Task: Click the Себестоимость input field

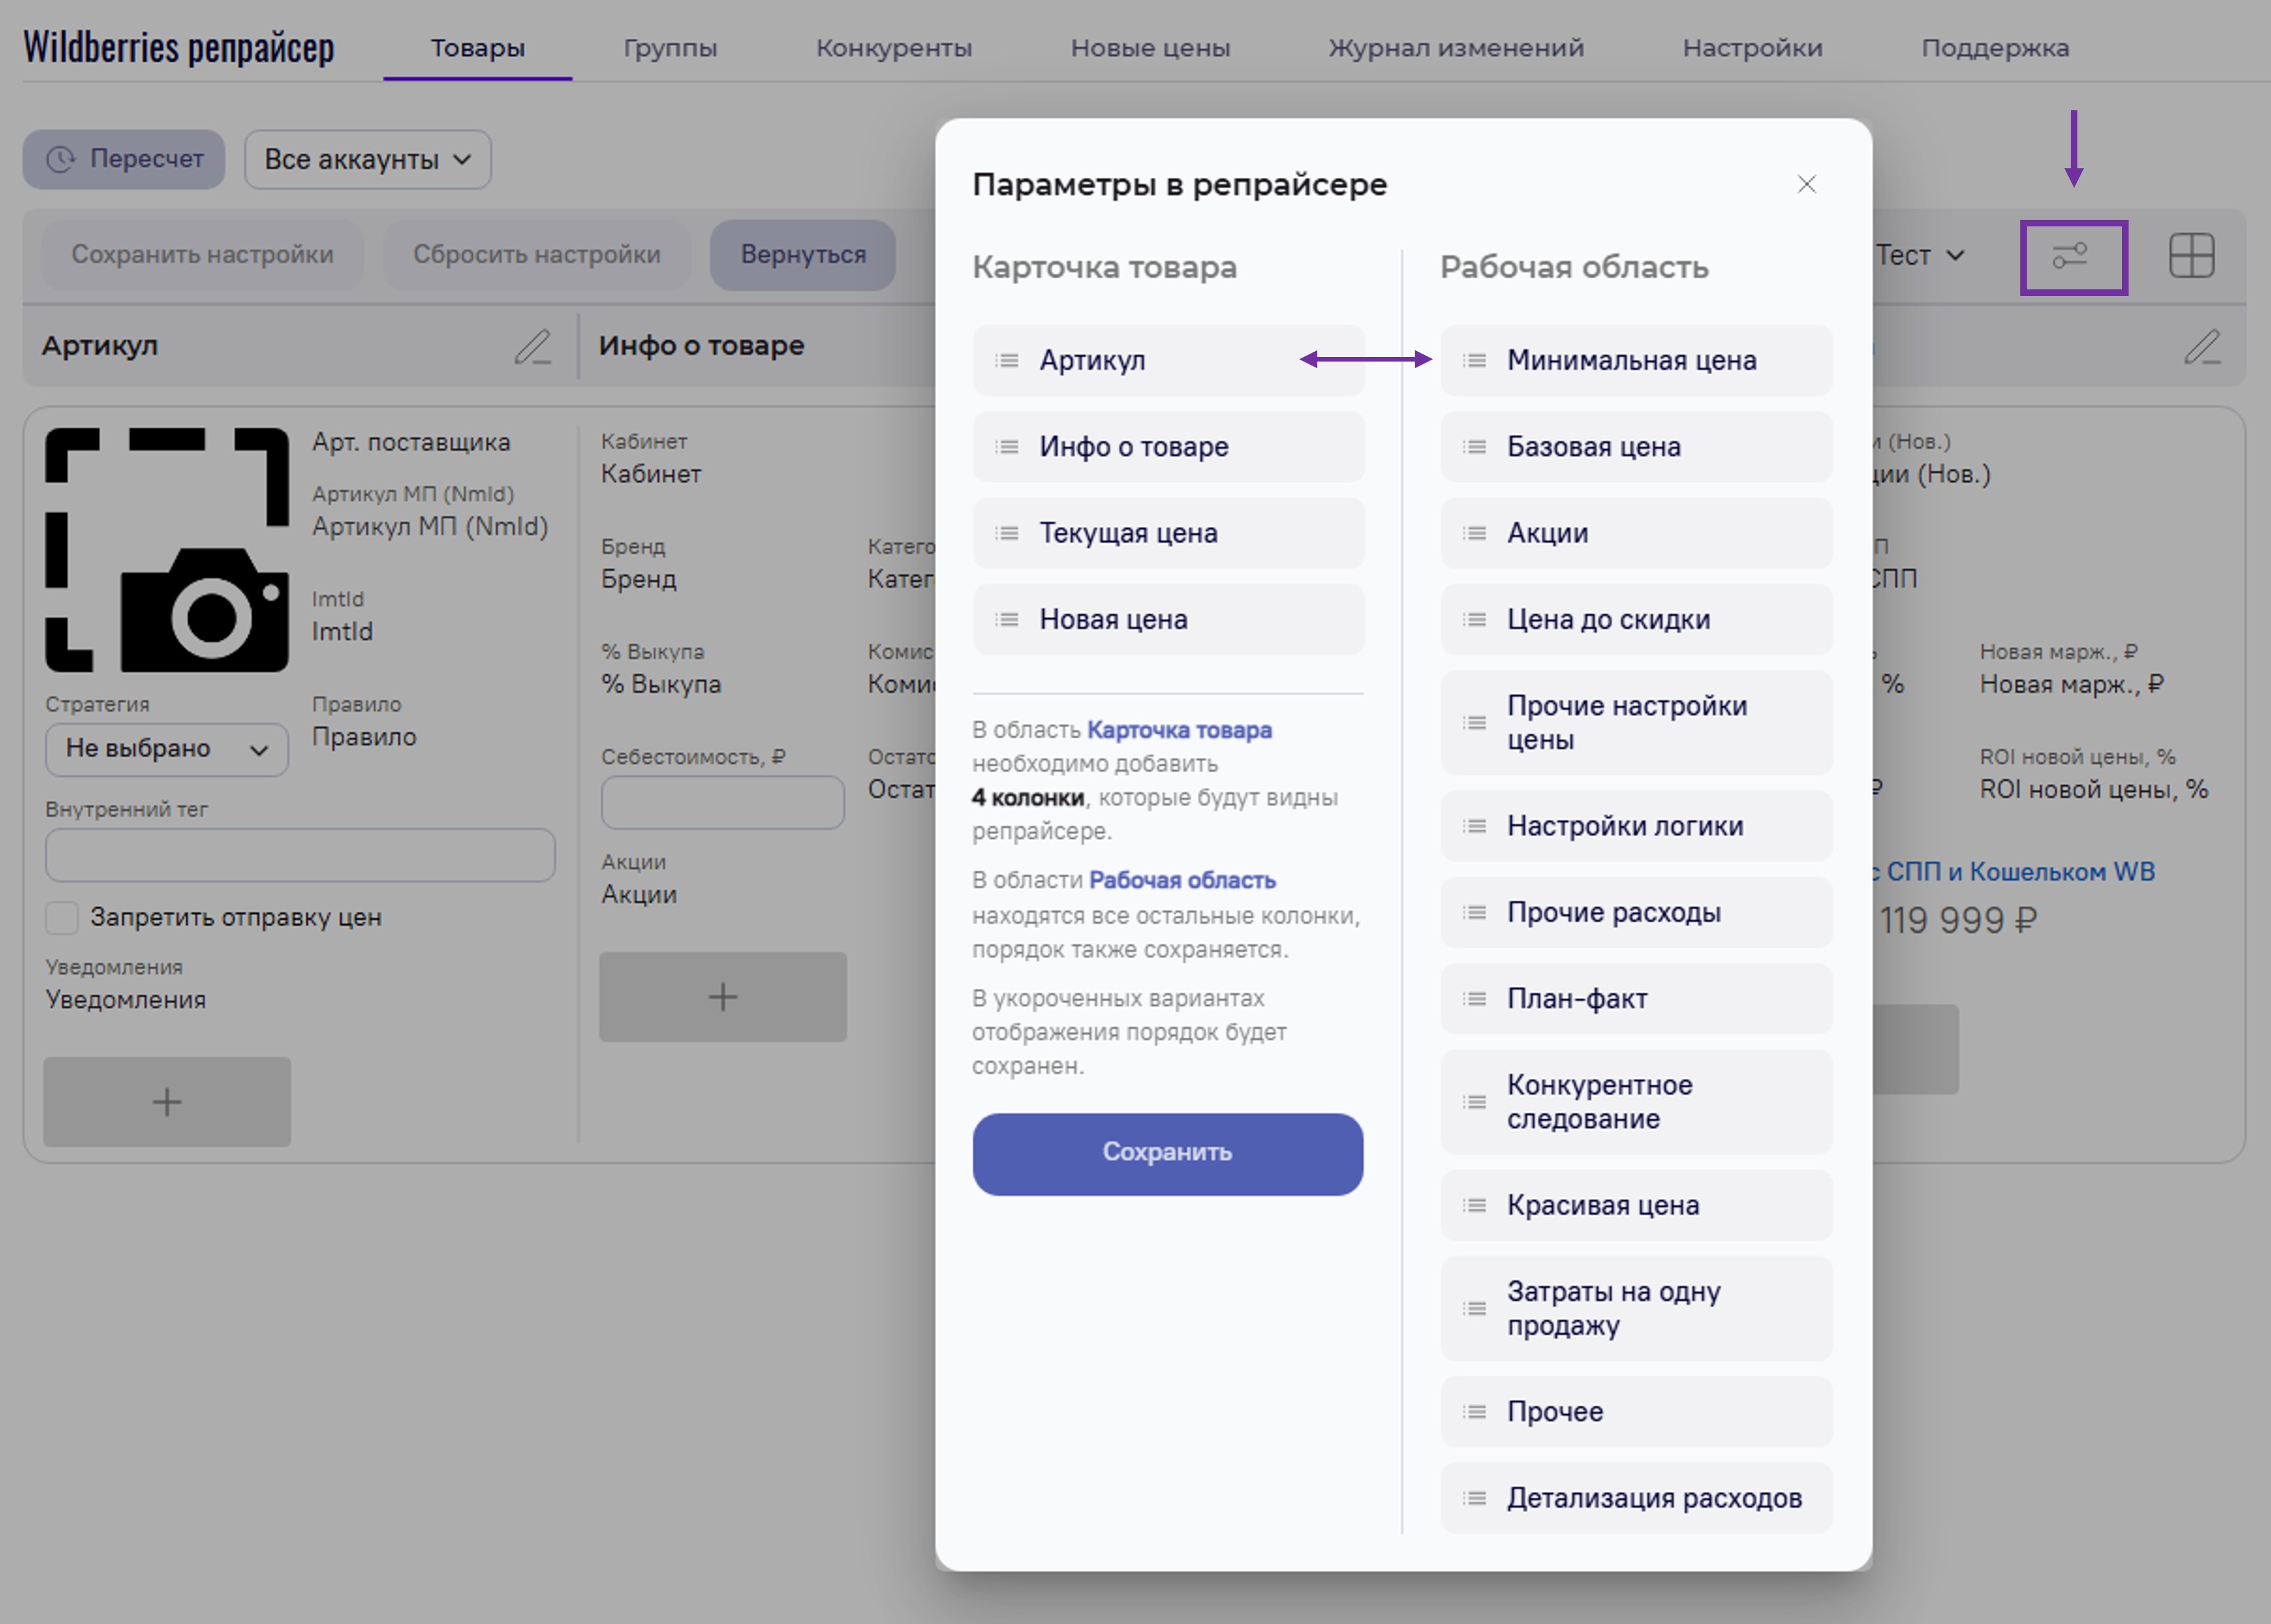Action: point(722,802)
